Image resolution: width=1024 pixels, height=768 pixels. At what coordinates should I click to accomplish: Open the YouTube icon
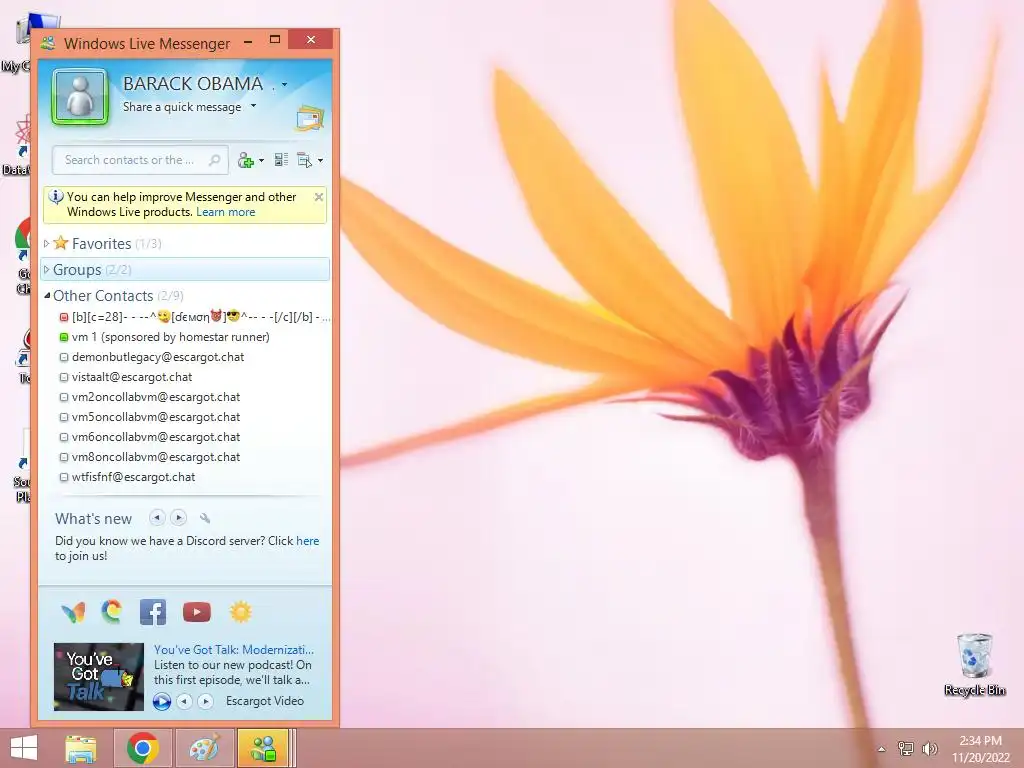(197, 612)
